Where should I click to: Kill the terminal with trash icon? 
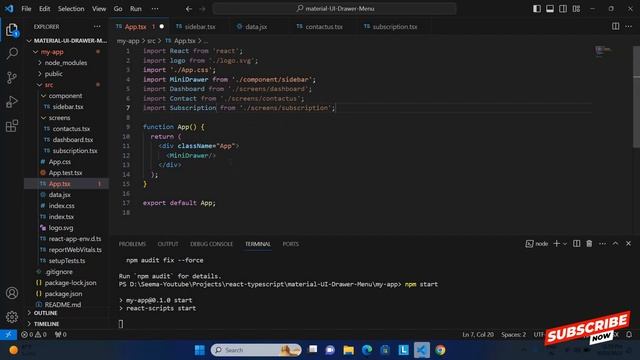coord(589,244)
